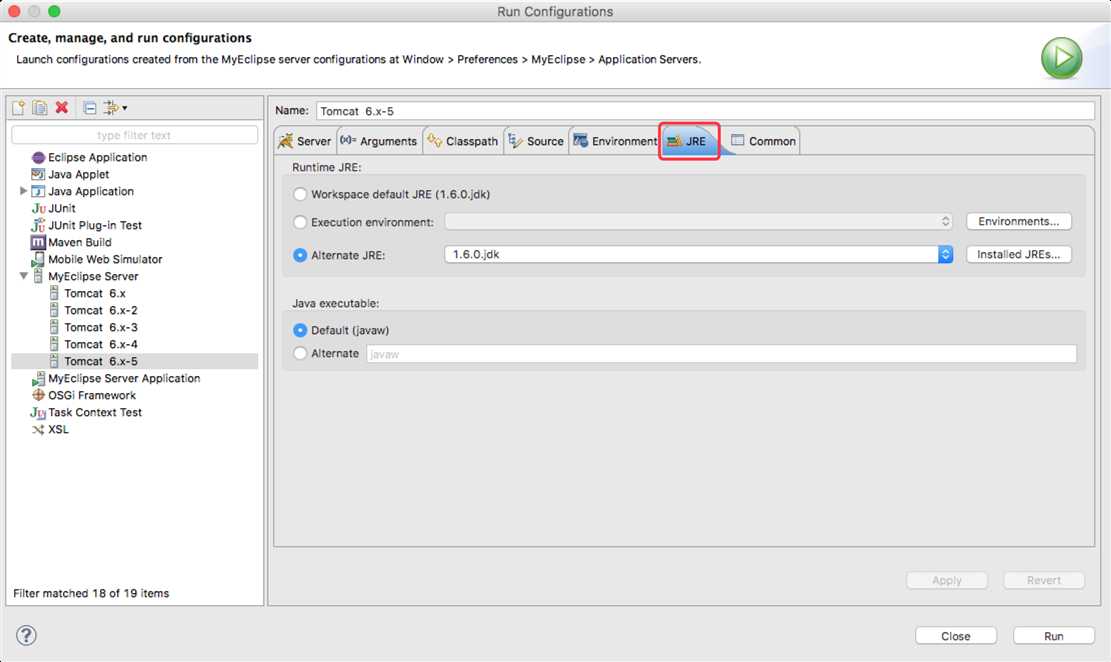Select the OSGi Framework icon
This screenshot has width=1111, height=662.
[x=38, y=395]
